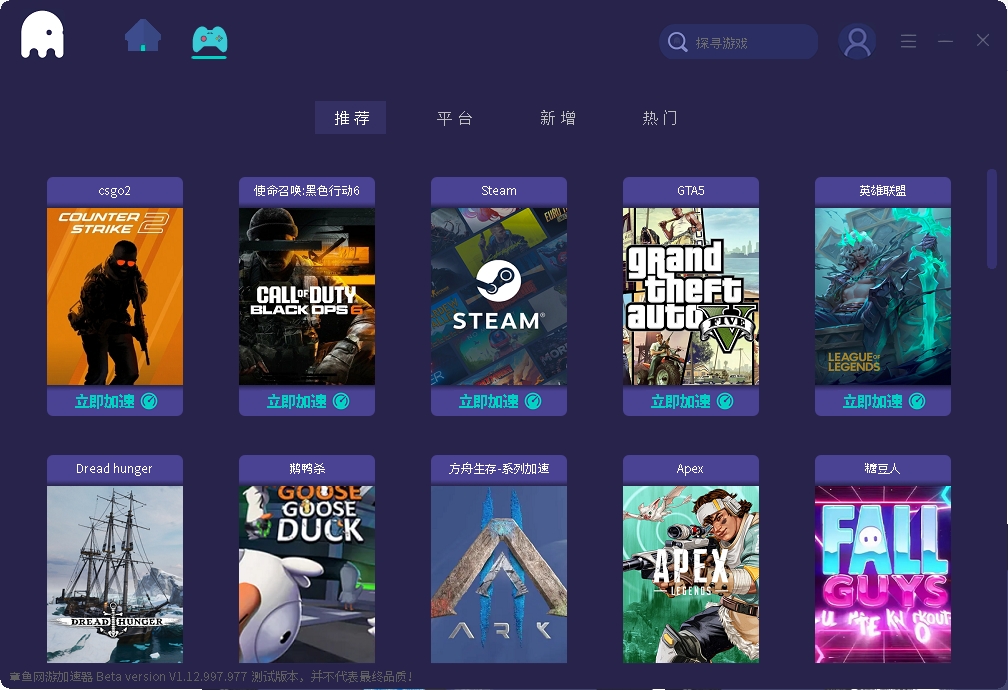Screen dimensions: 1008x690
Task: Click the 糖豆人 card title
Action: [x=883, y=469]
